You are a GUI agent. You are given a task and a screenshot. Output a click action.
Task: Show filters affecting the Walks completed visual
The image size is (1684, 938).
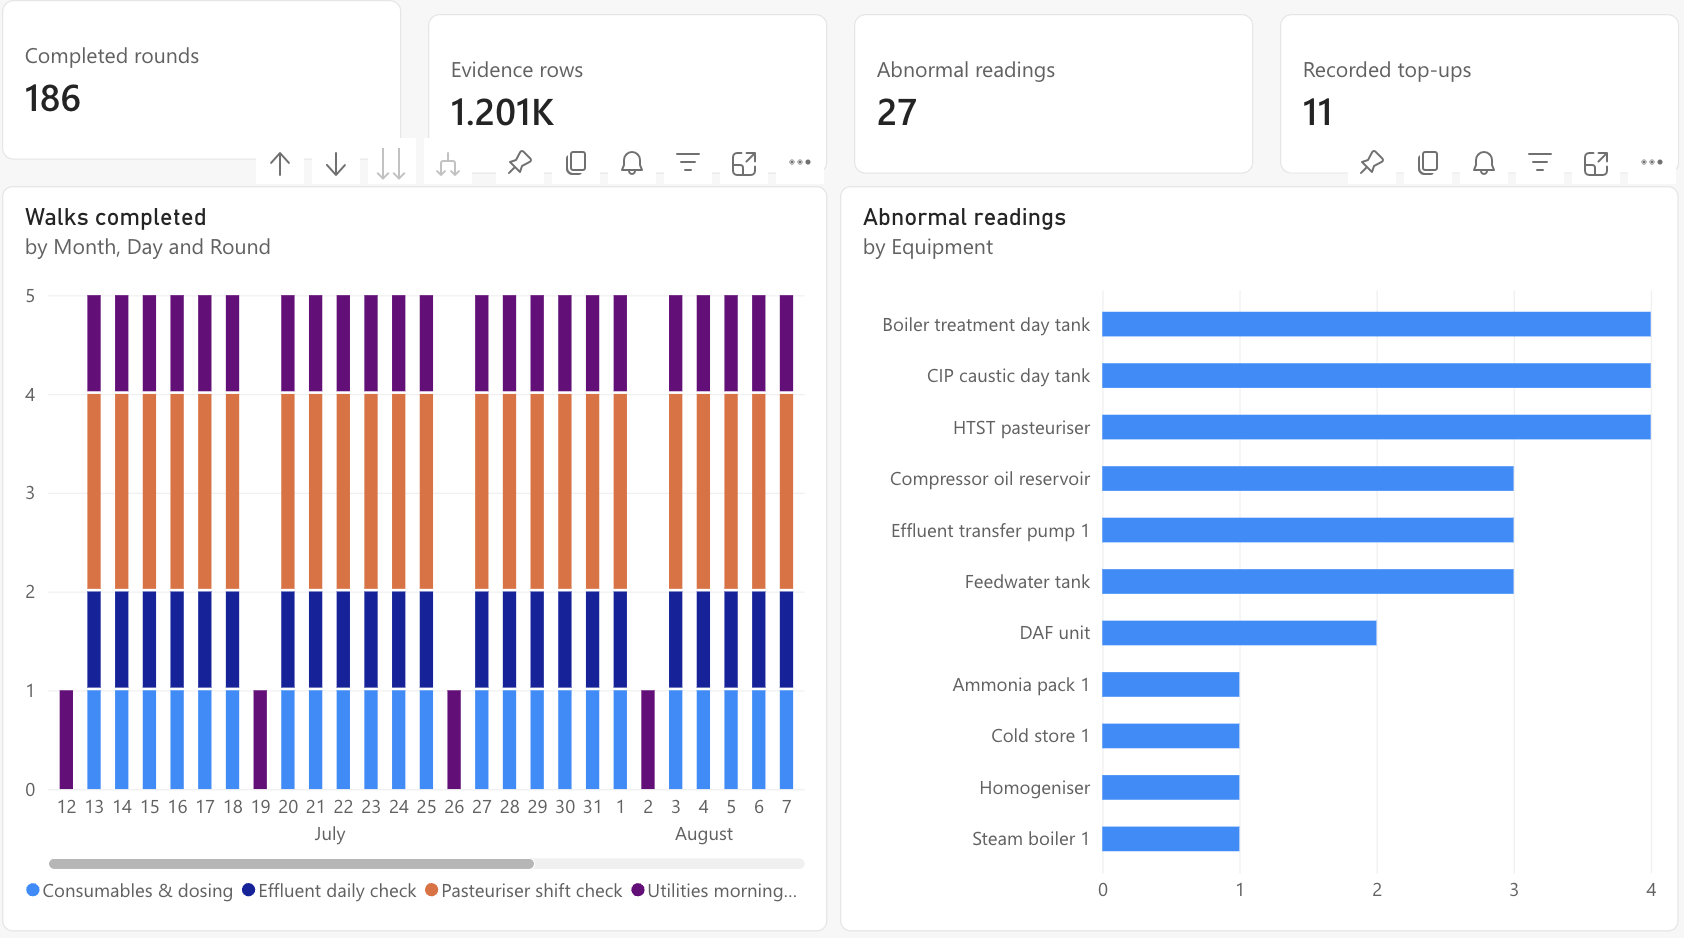tap(688, 162)
